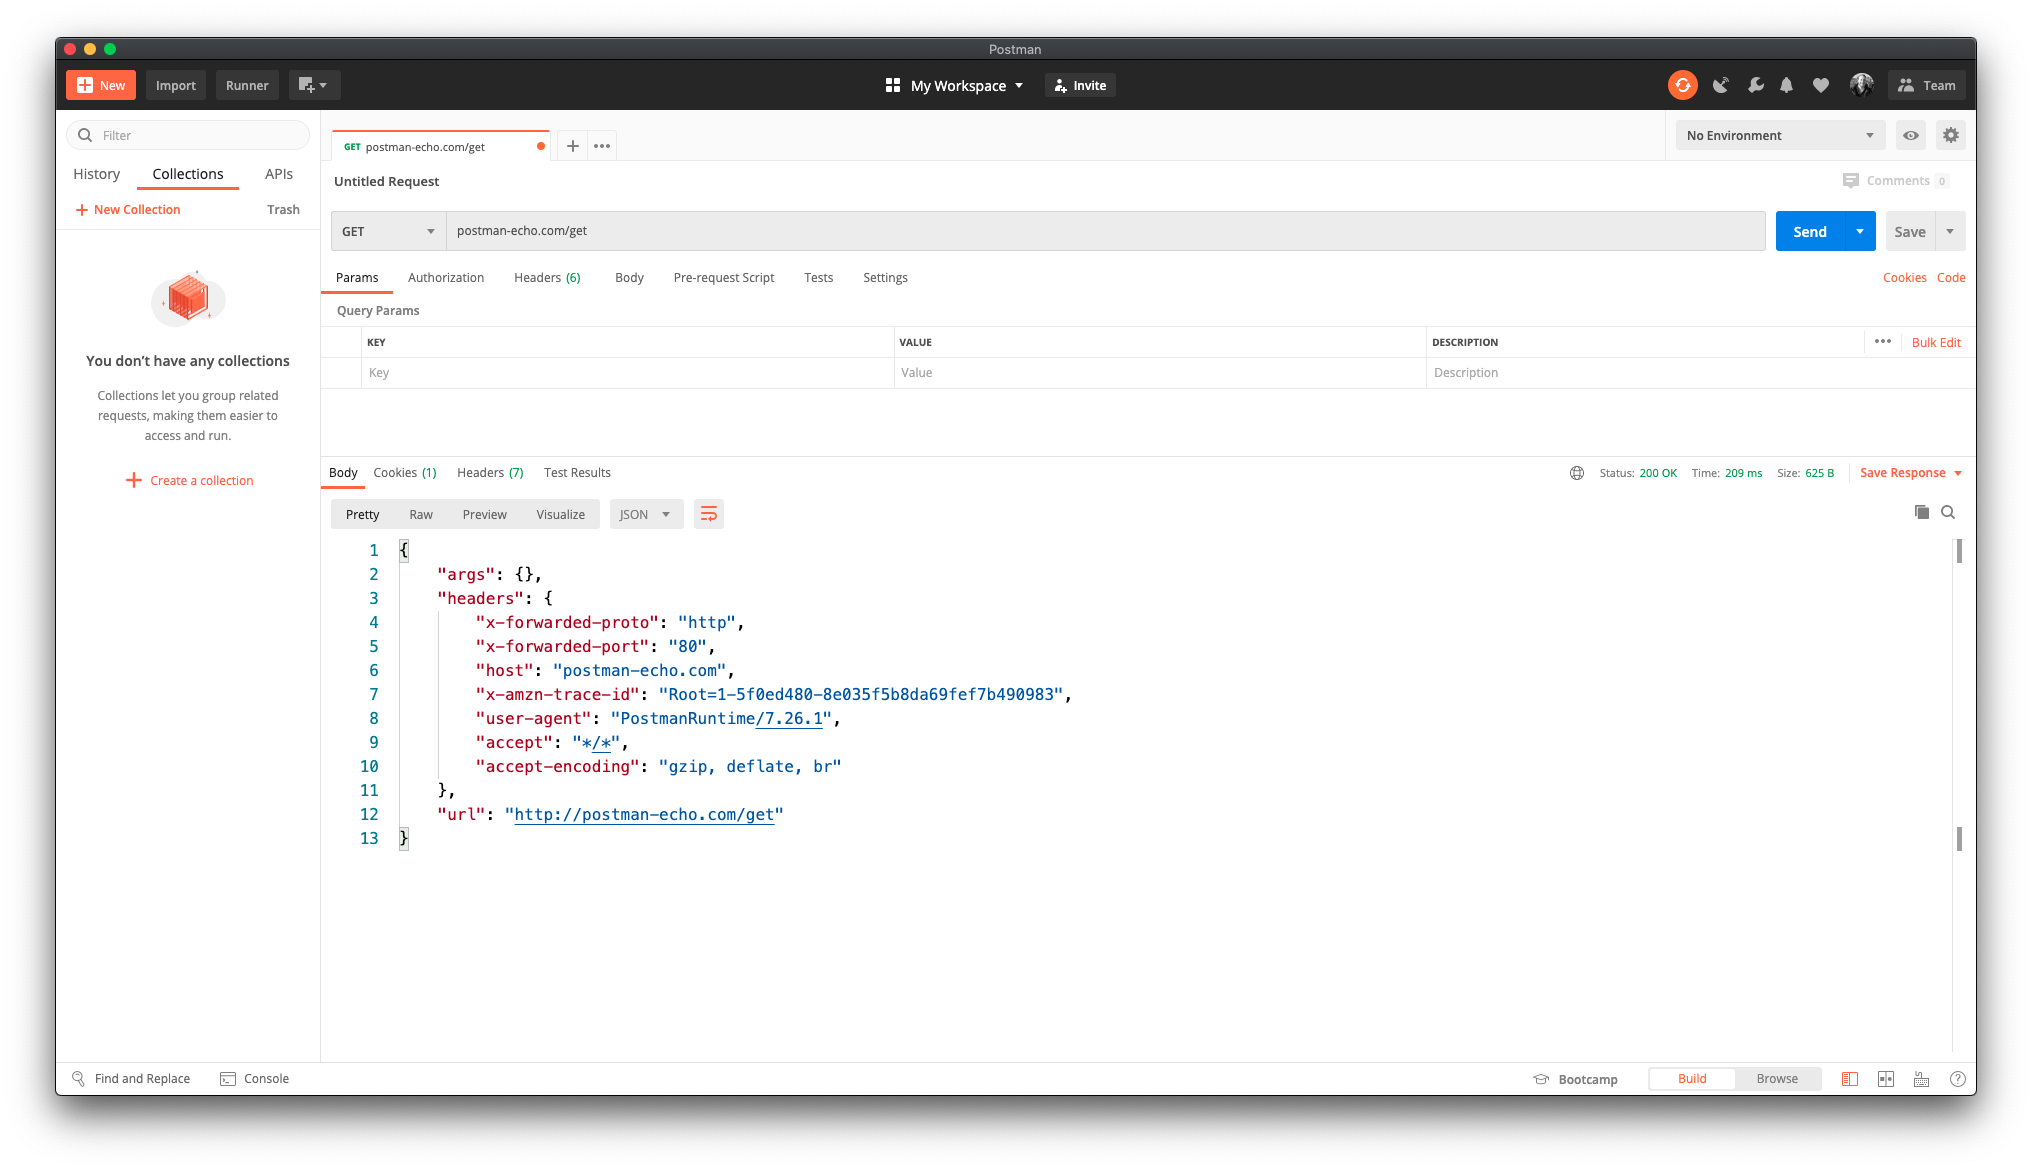Open the Trash link
The height and width of the screenshot is (1169, 2032).
tap(283, 209)
